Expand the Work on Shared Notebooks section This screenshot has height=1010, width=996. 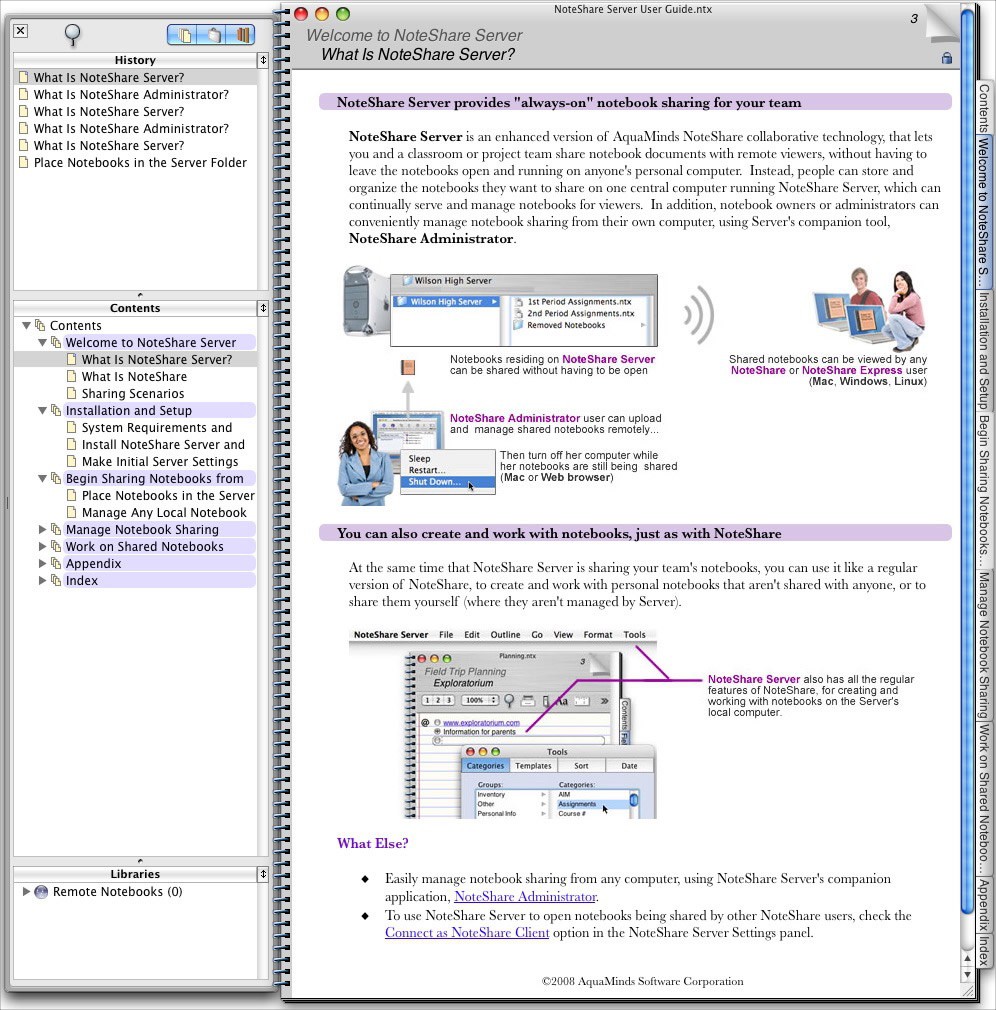click(43, 546)
